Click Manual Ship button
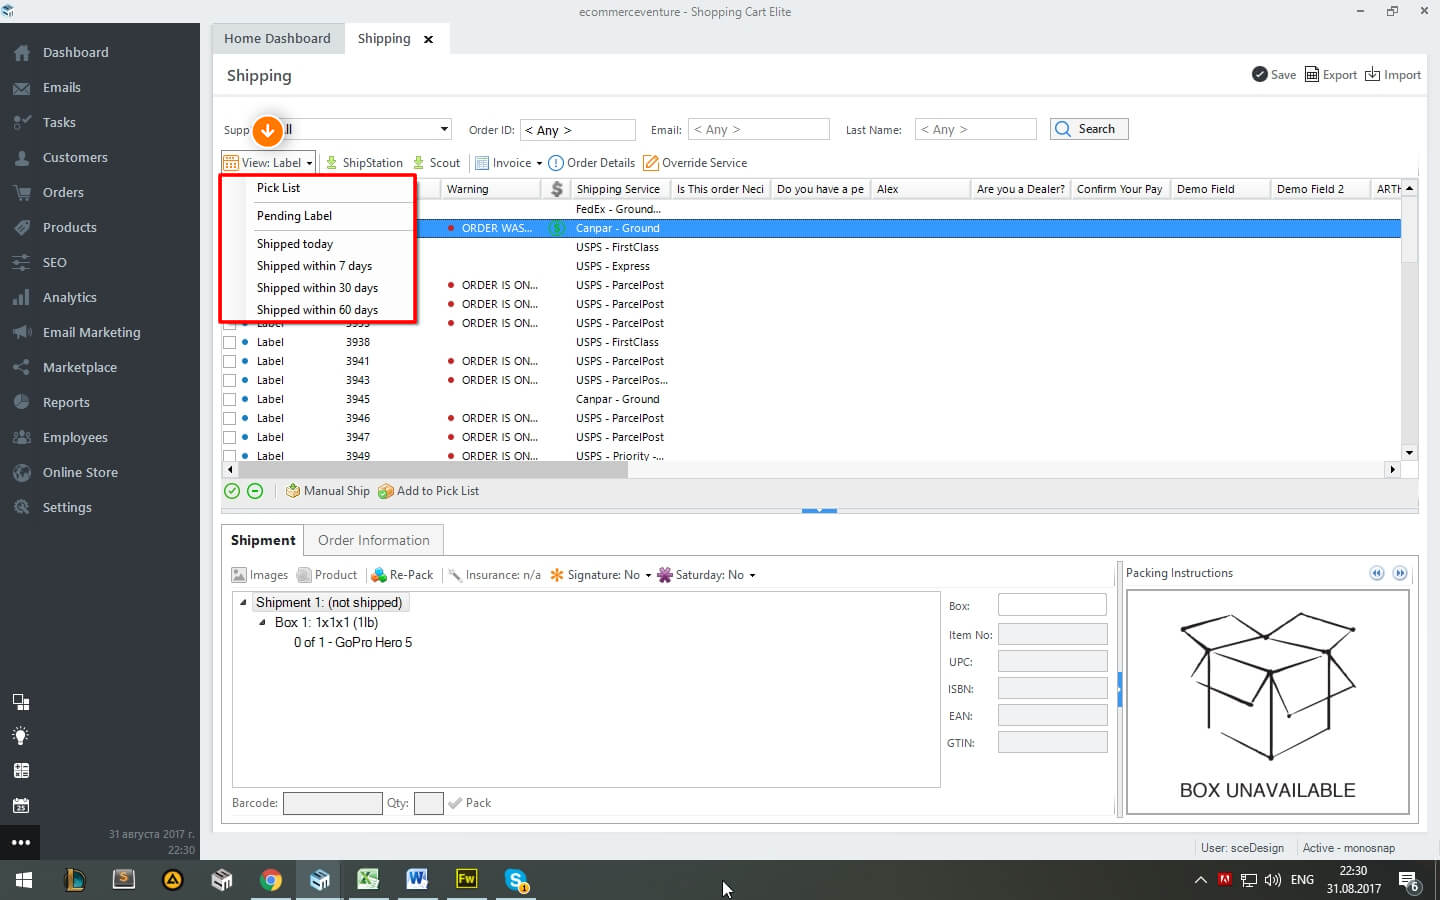 [x=328, y=491]
